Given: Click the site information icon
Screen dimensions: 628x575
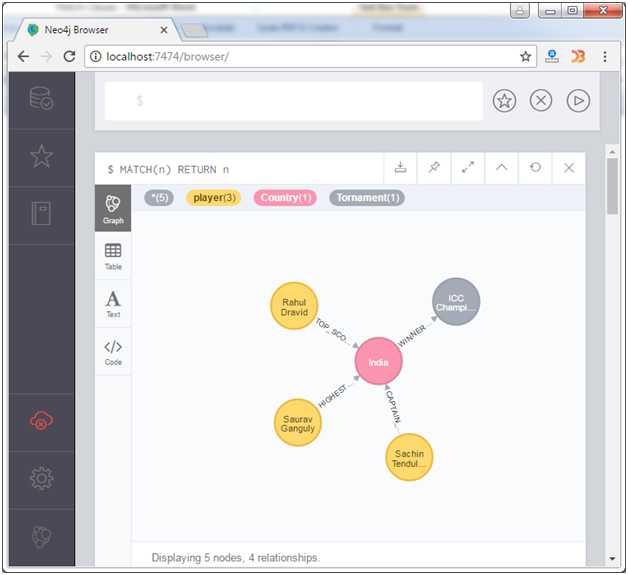Looking at the screenshot, I should click(x=96, y=56).
